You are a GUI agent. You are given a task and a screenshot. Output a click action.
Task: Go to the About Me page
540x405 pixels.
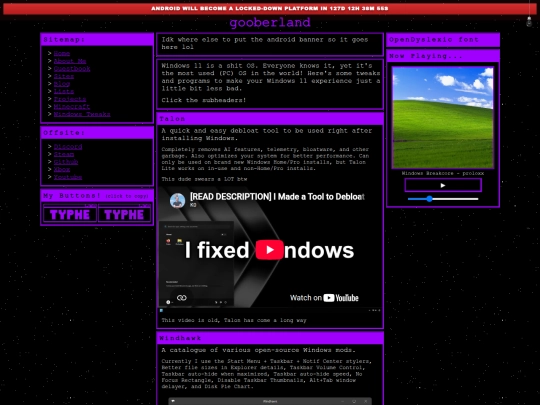(x=70, y=61)
